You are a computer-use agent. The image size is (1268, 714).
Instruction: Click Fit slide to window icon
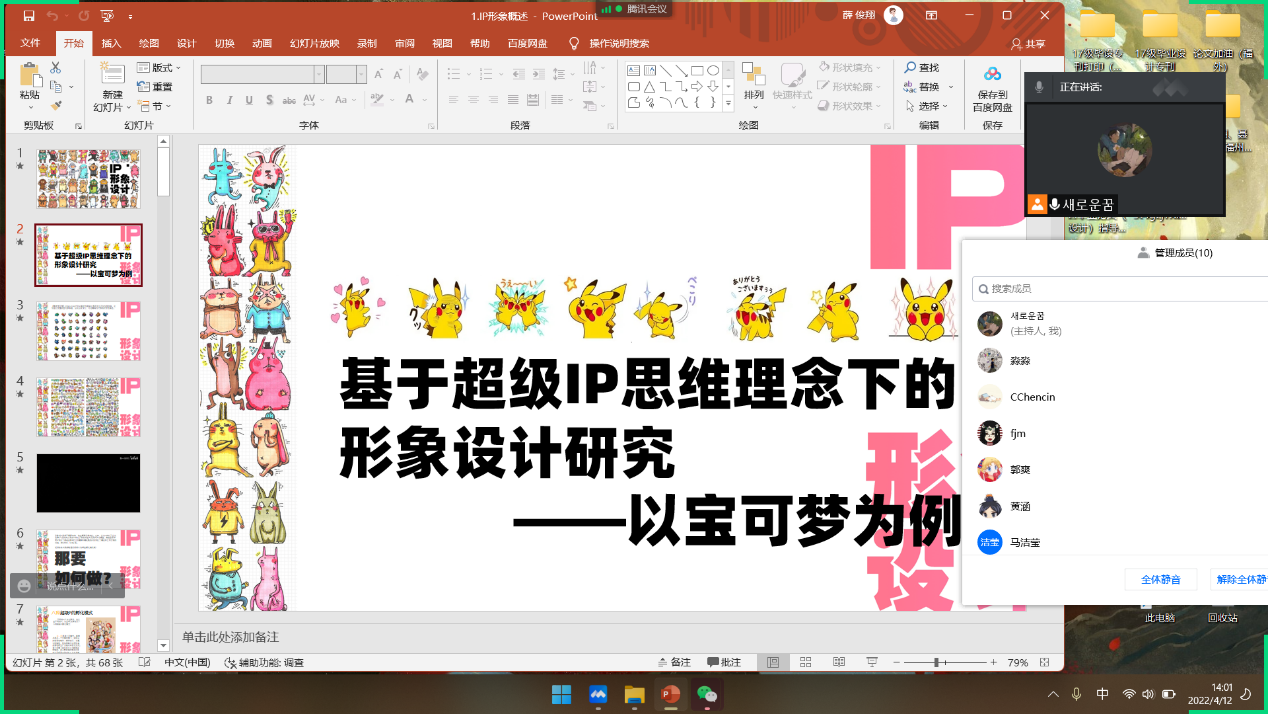point(1044,662)
